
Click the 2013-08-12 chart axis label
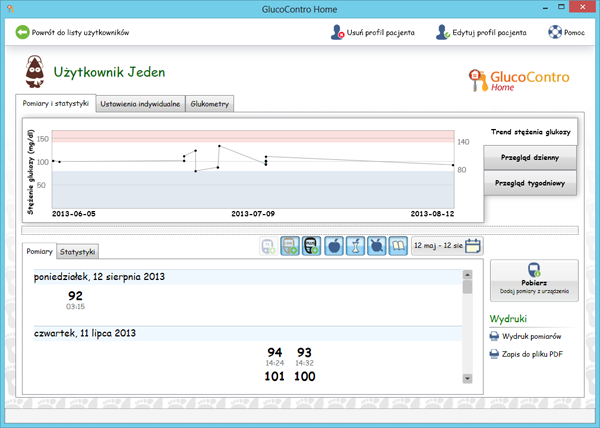click(x=432, y=214)
